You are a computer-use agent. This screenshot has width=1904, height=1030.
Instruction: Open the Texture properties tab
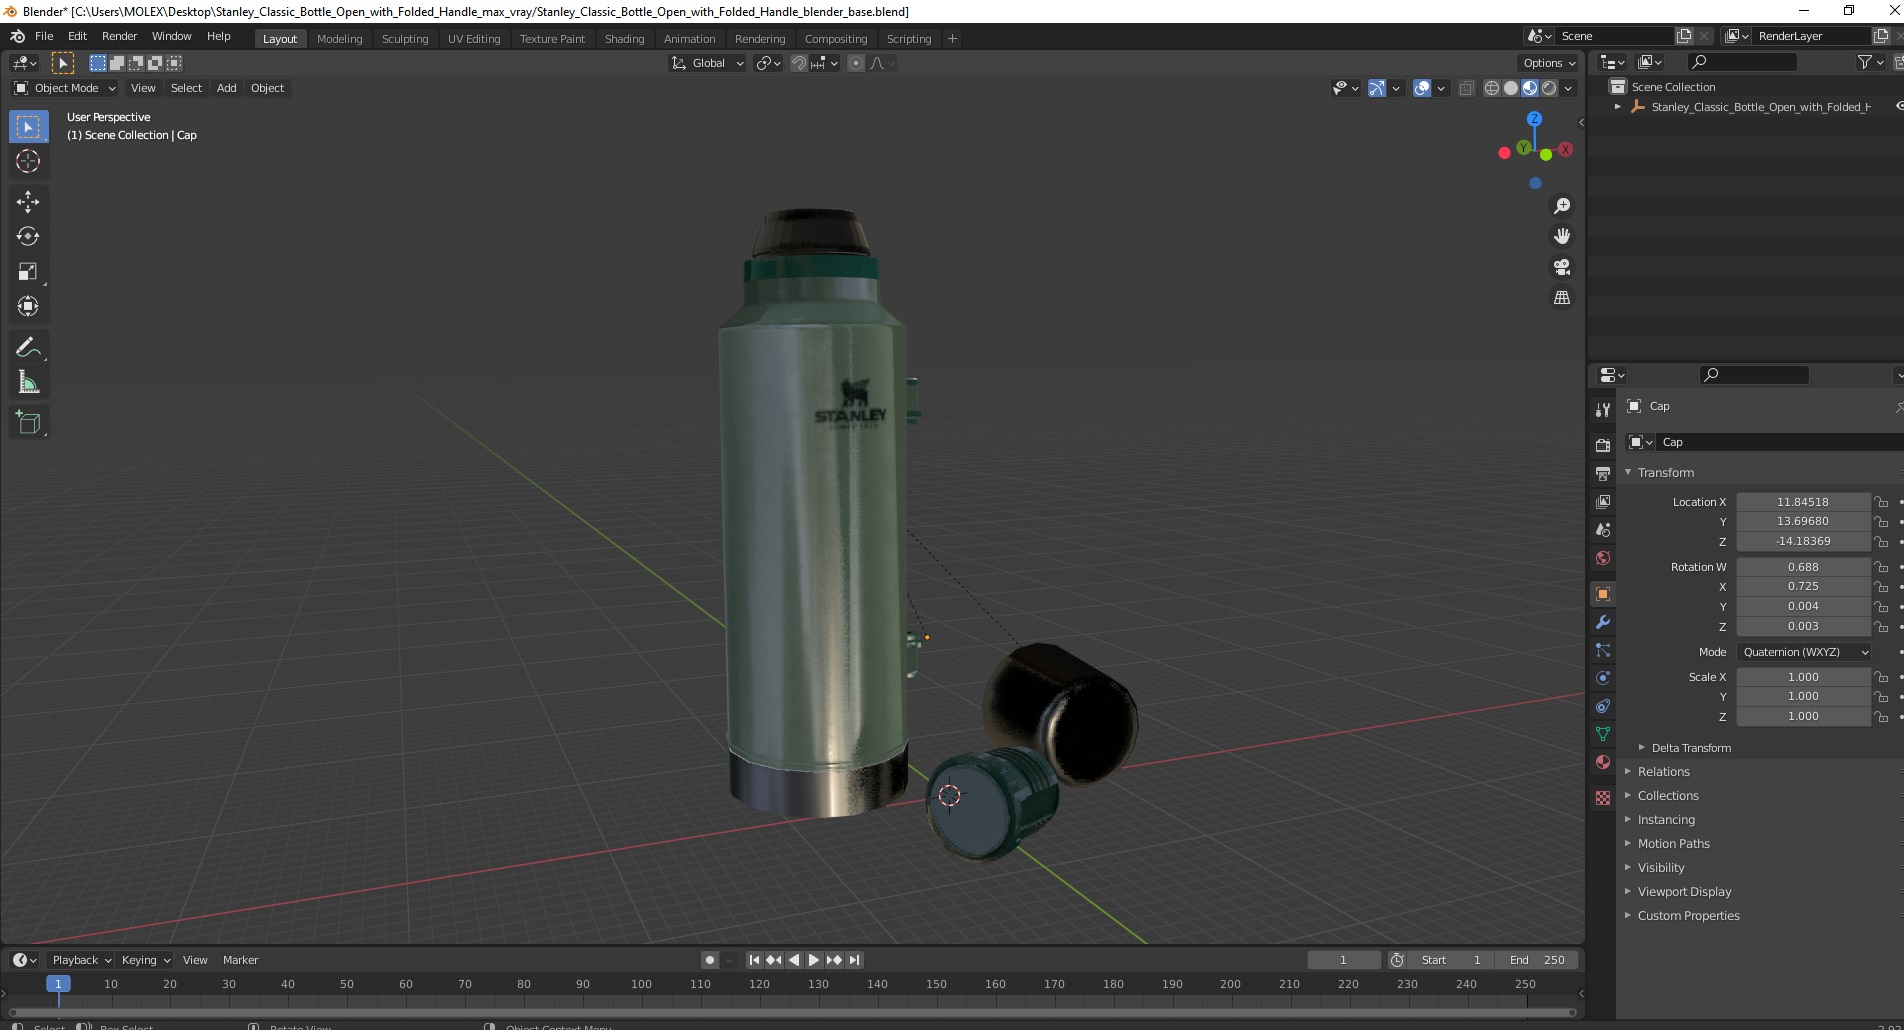click(1603, 798)
